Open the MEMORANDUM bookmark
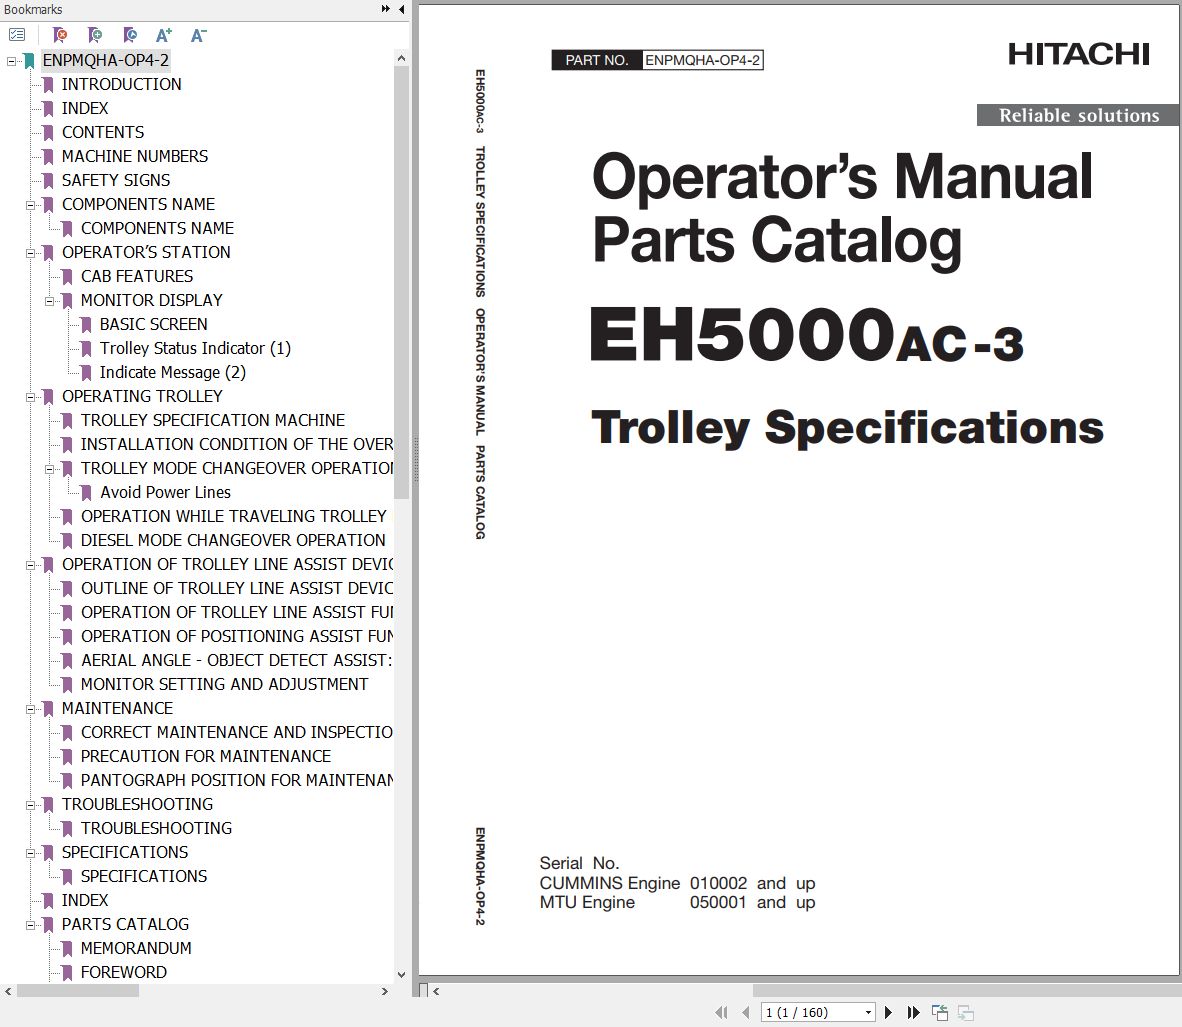Screen dimensions: 1182x1027 pyautogui.click(x=136, y=949)
